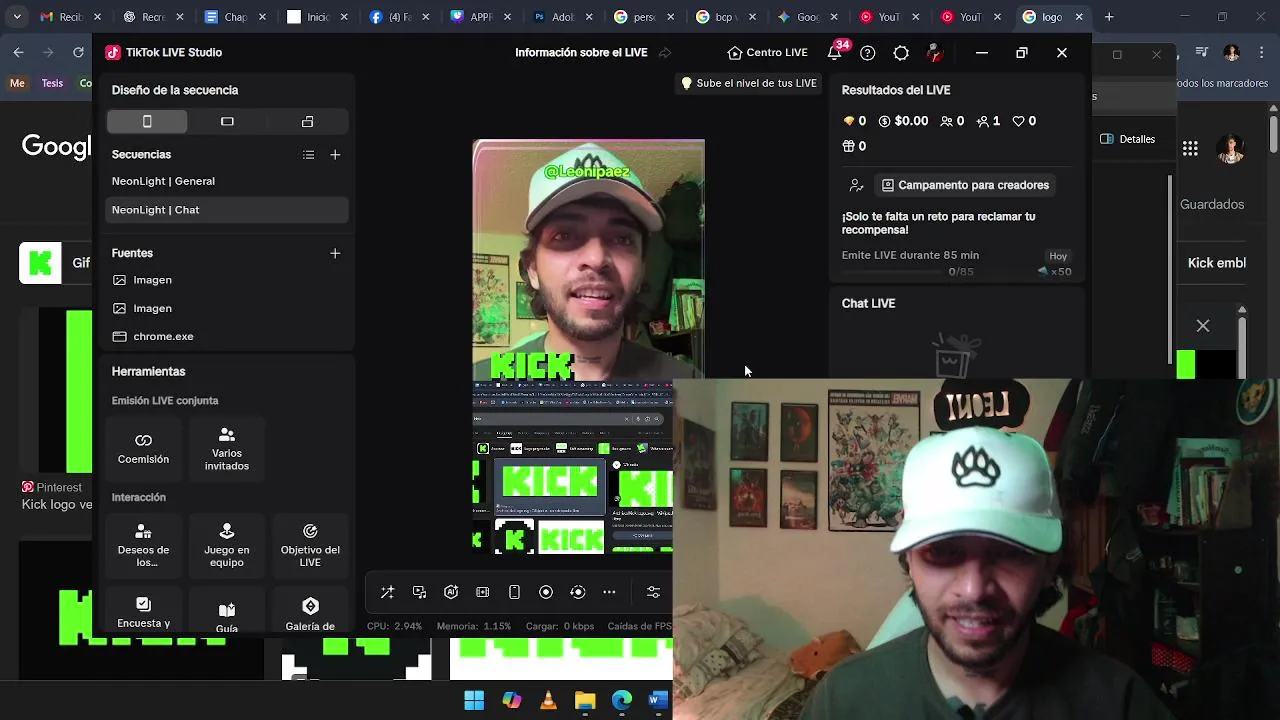Add a new source in Fuentes
The image size is (1280, 720).
(335, 253)
